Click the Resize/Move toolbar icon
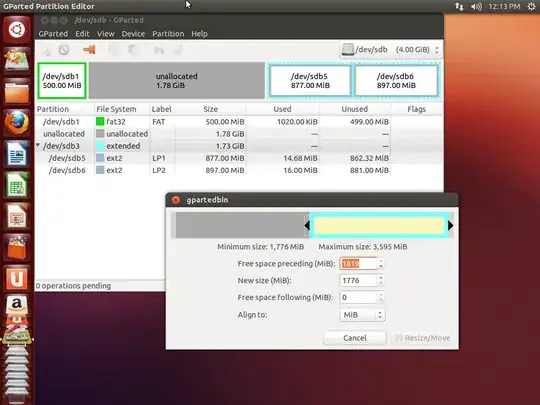Viewport: 540px width, 405px height. pyautogui.click(x=90, y=50)
